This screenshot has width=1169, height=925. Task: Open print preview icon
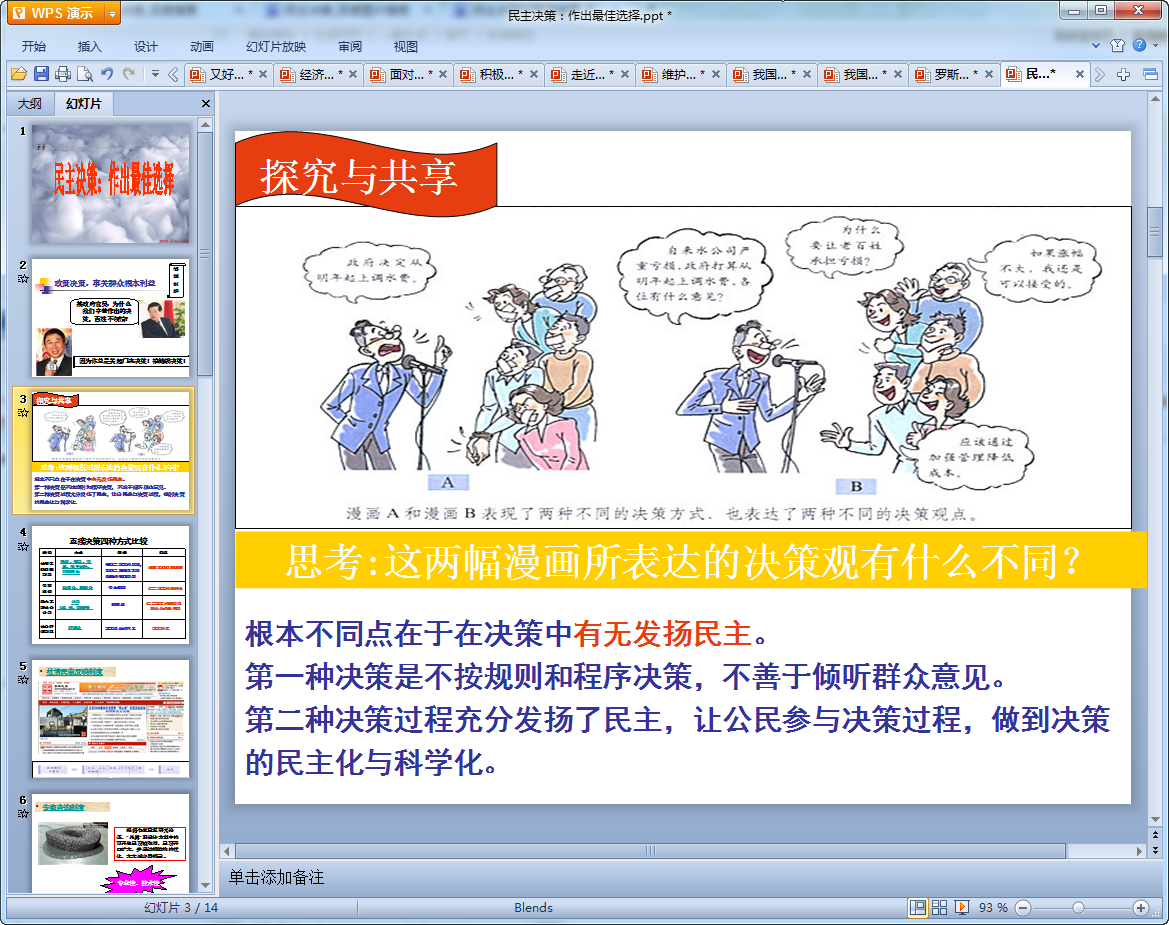85,74
